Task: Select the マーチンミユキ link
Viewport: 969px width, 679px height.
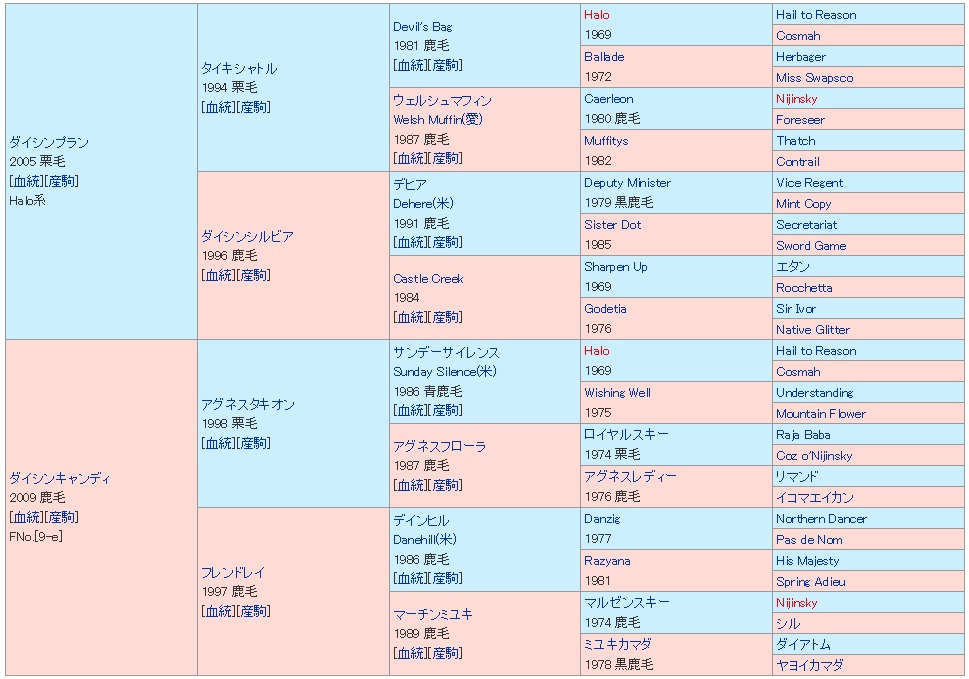Action: coord(433,615)
